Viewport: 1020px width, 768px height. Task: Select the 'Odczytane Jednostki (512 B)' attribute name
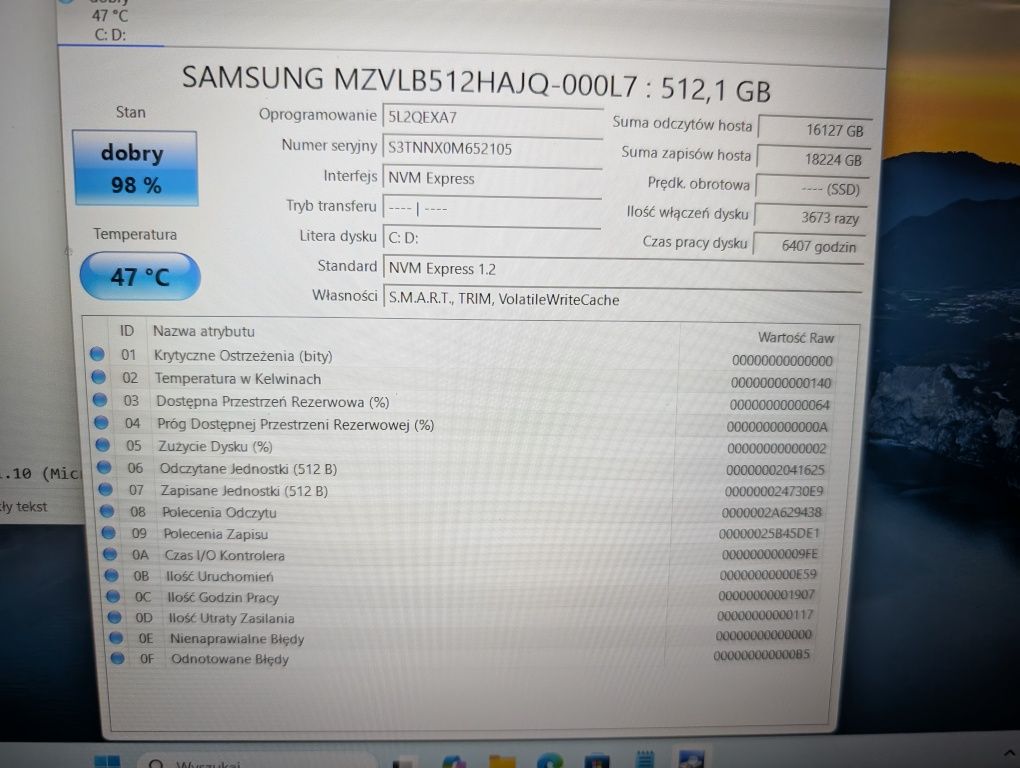pyautogui.click(x=248, y=469)
